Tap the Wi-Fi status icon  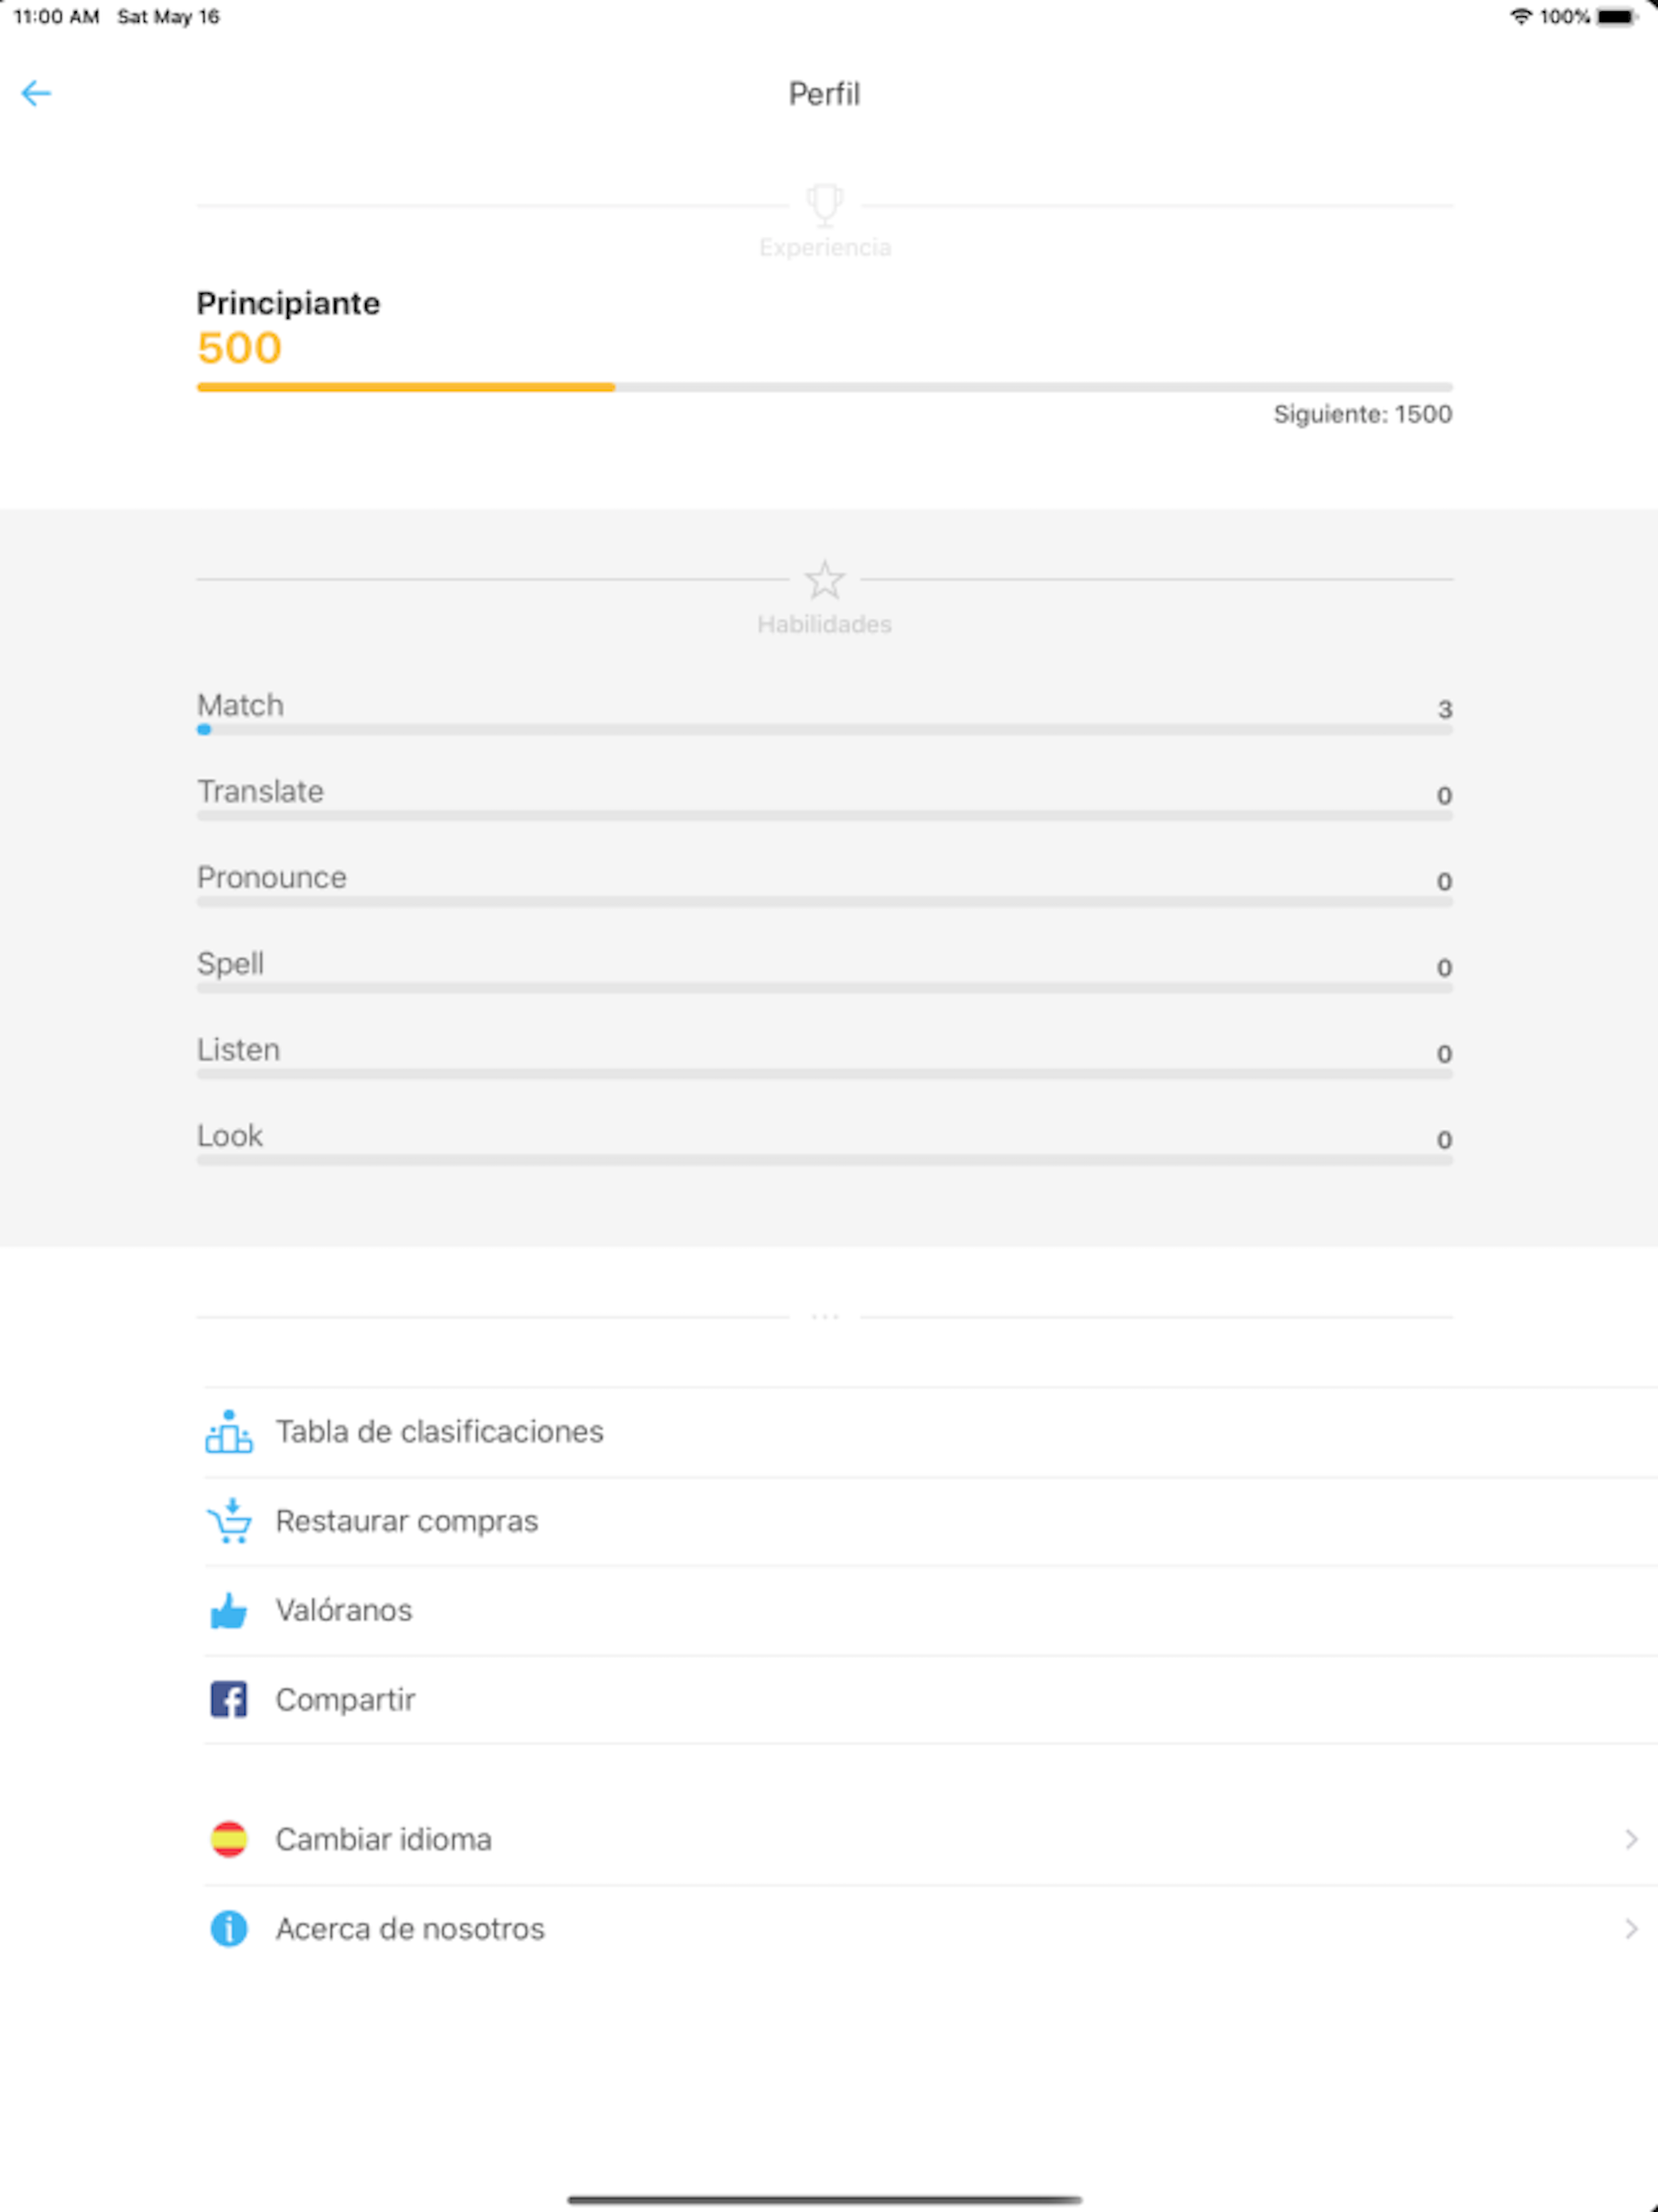point(1520,16)
